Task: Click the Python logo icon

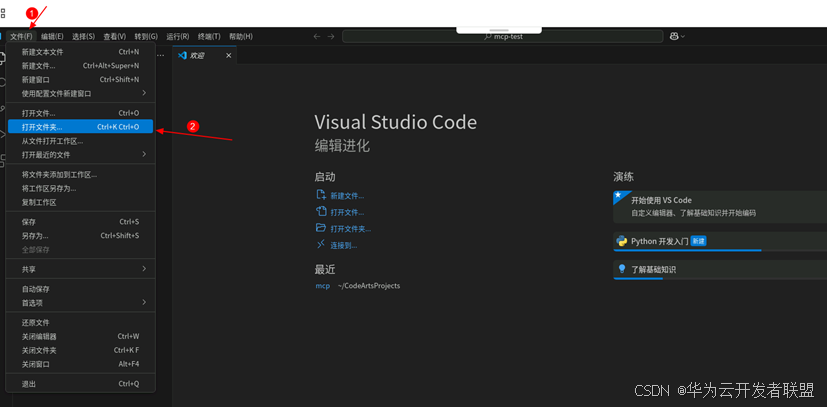Action: 621,241
